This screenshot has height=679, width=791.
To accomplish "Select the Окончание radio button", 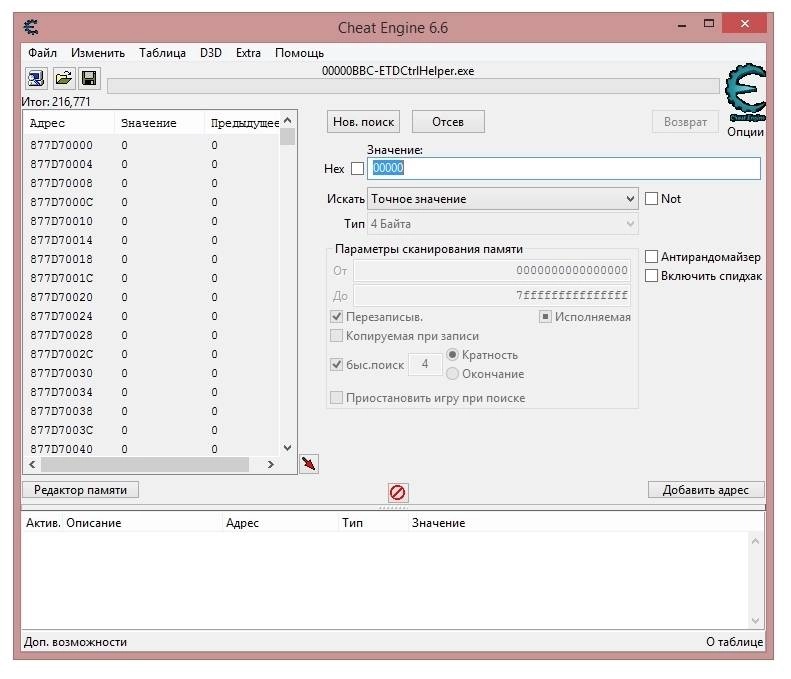I will 453,374.
